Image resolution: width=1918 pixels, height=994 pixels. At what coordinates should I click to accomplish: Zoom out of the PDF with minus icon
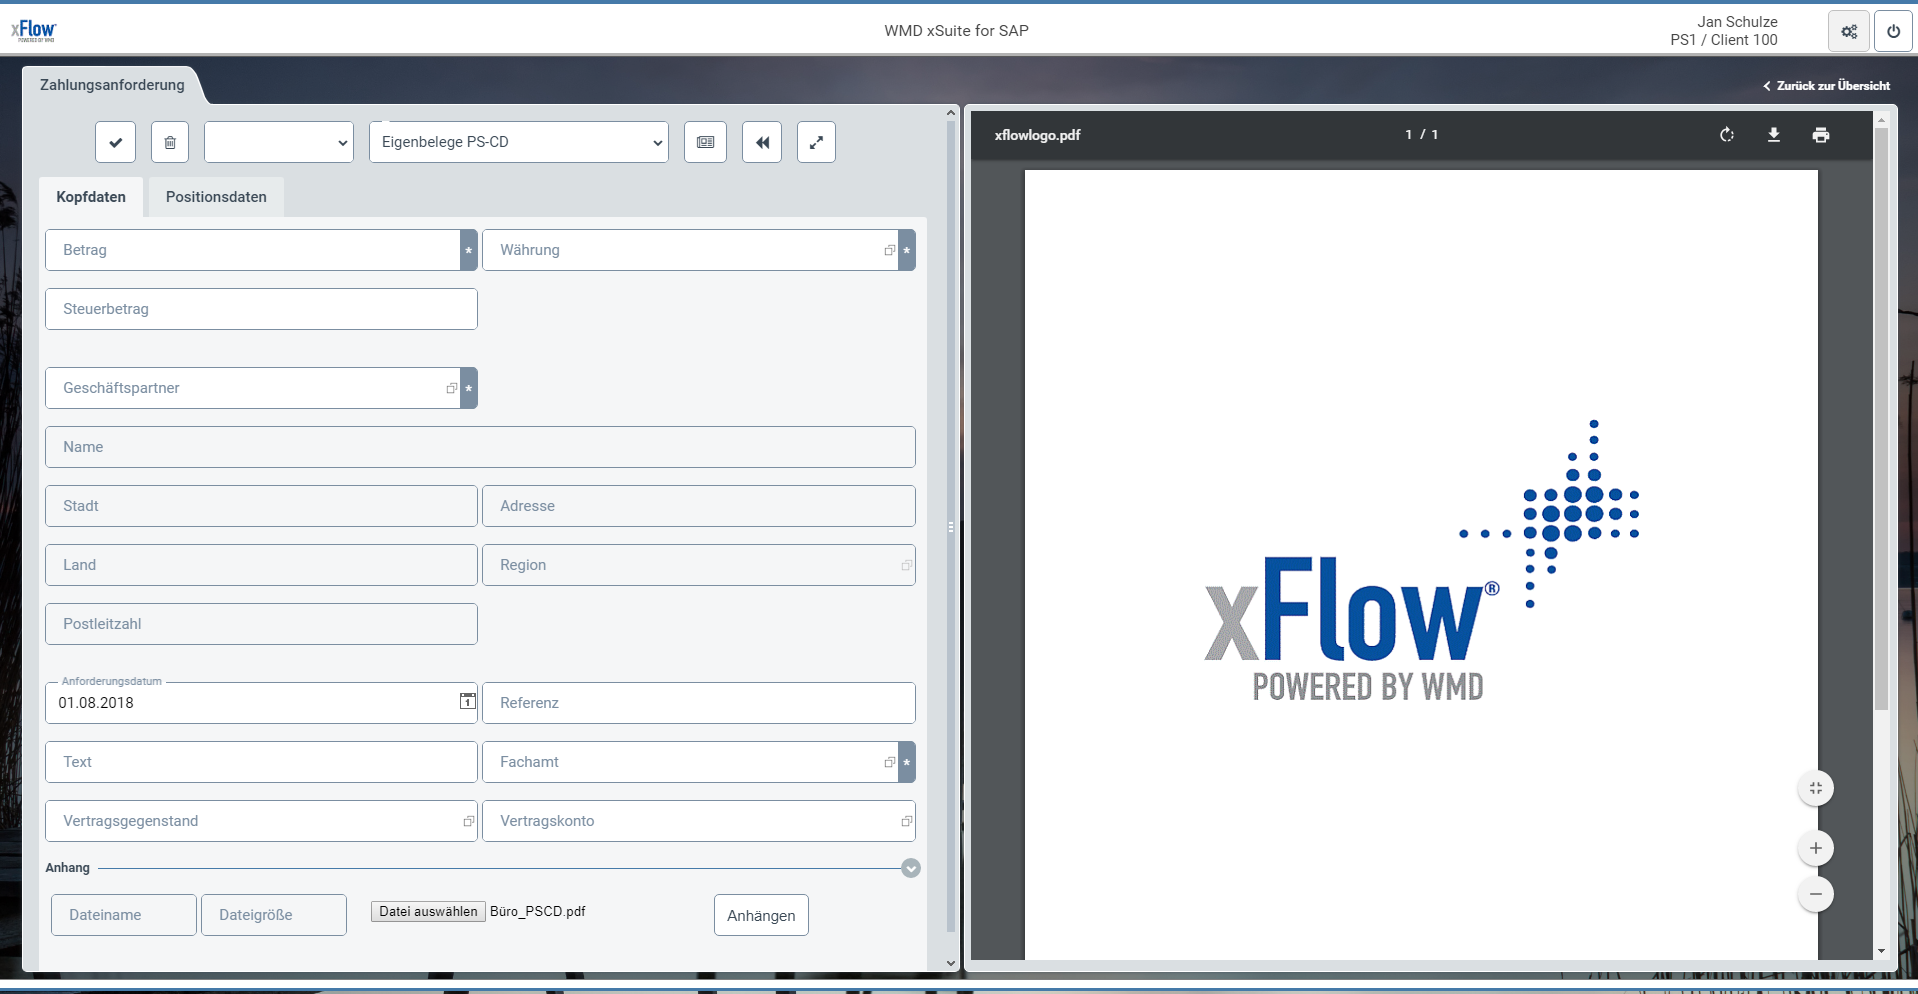click(x=1816, y=895)
